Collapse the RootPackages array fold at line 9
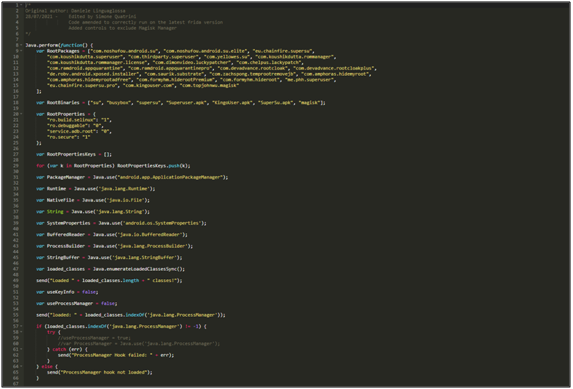 pos(21,51)
